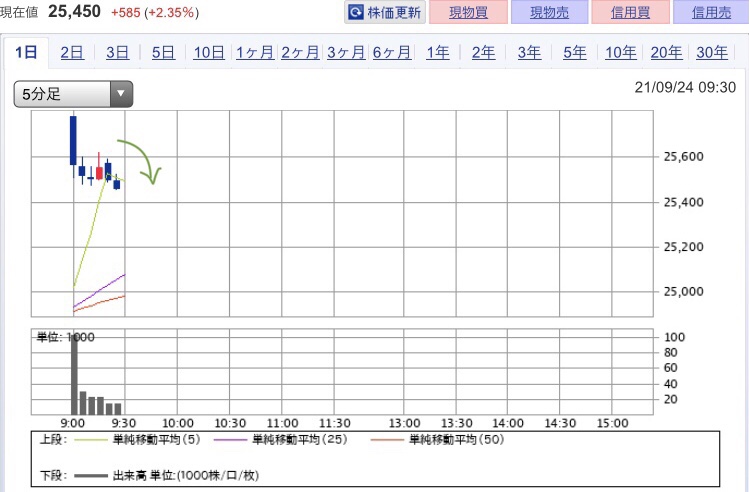Refresh the stock price with 株価更新
This screenshot has width=749, height=492.
coord(385,12)
